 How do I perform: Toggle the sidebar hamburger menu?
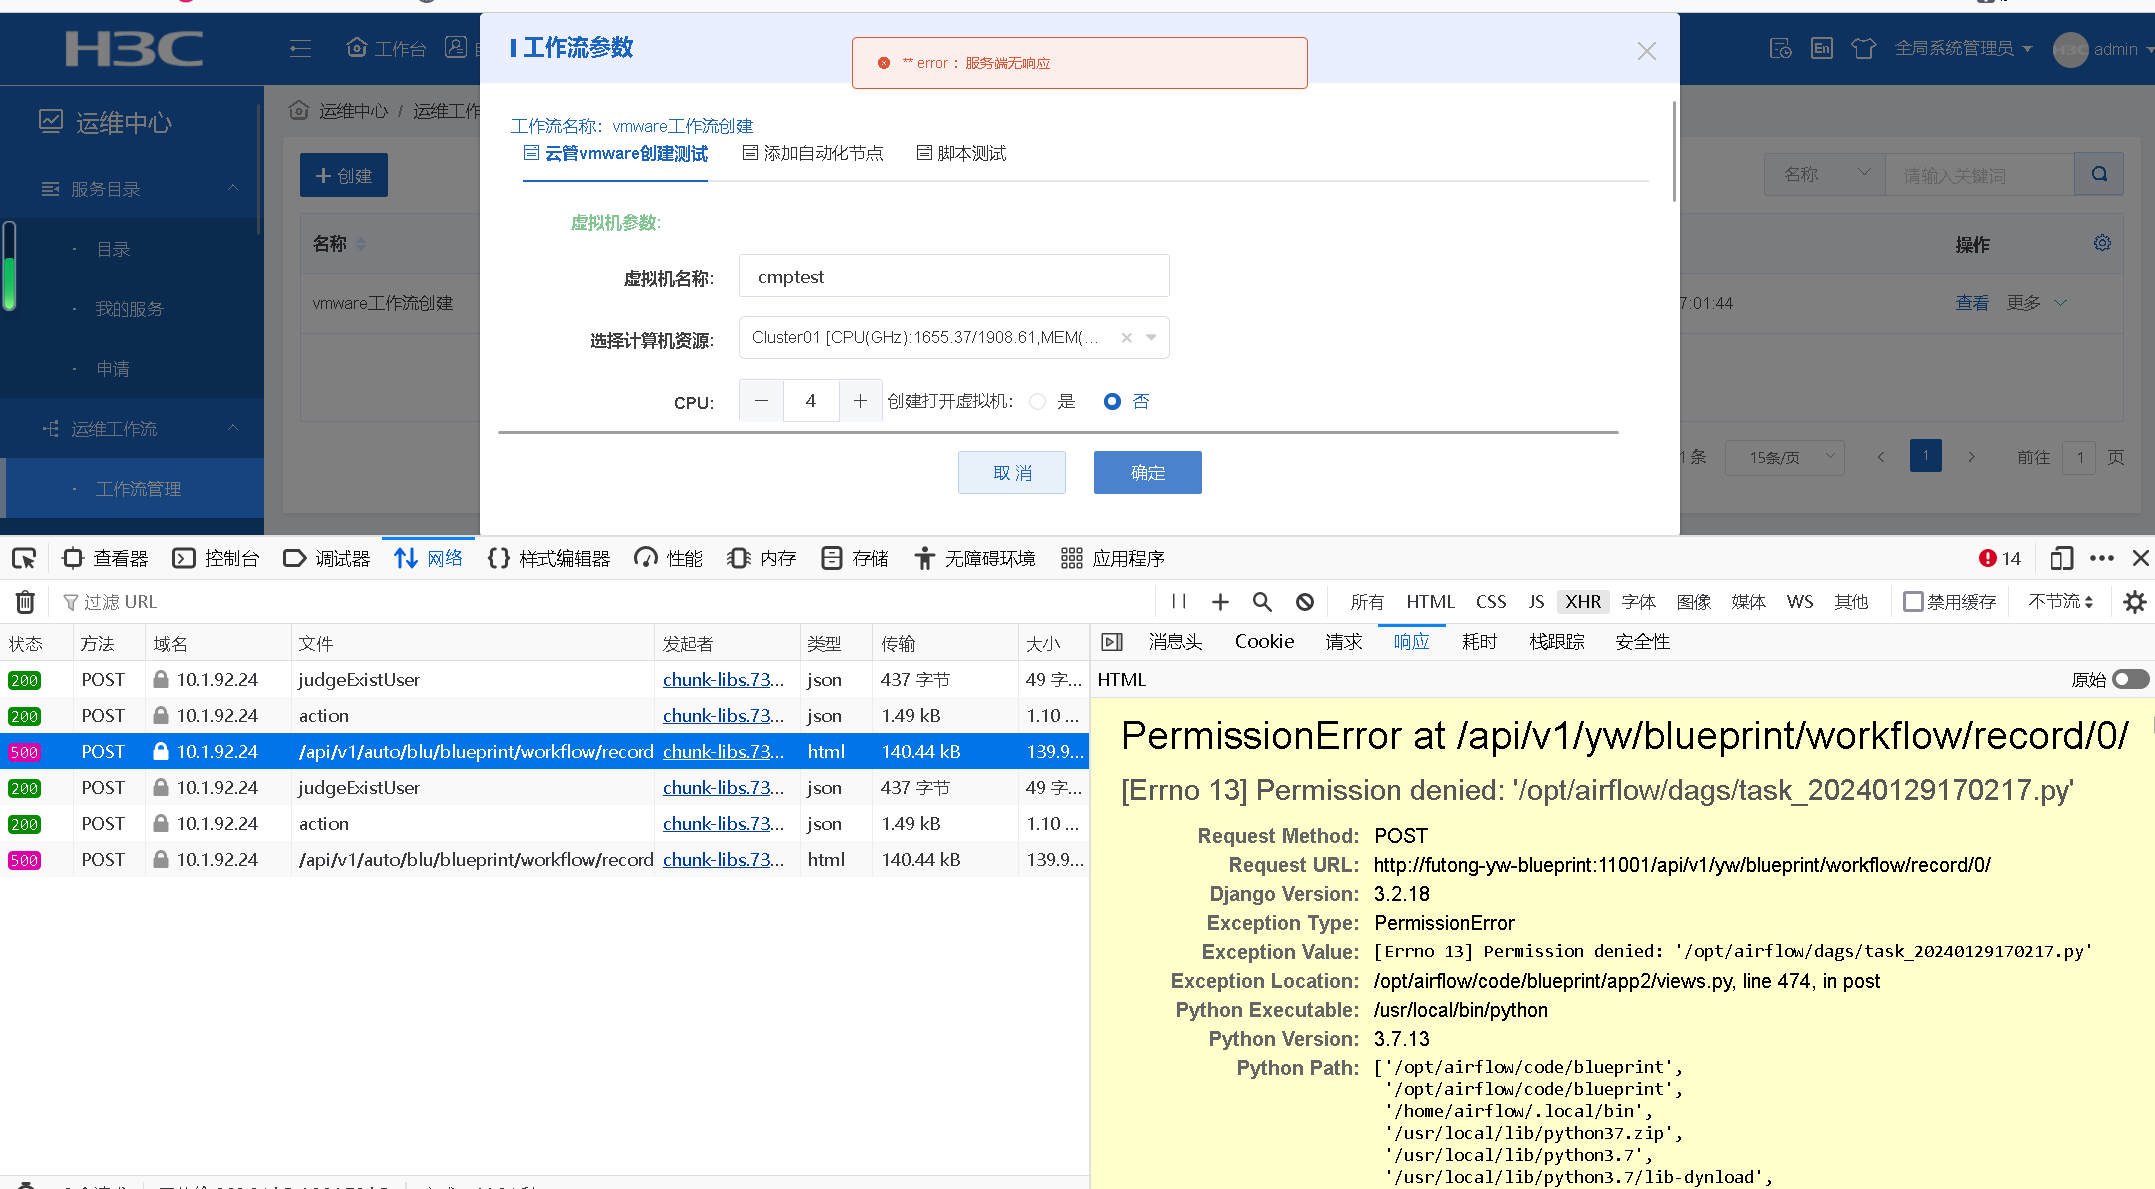click(300, 48)
